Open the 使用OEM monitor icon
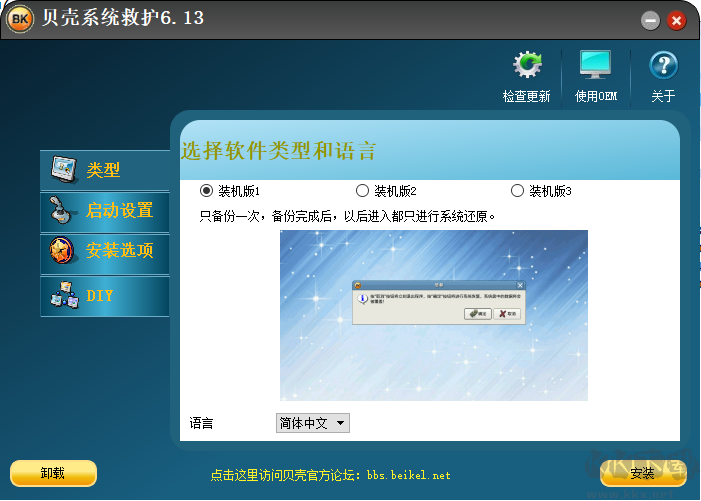This screenshot has height=501, width=701. pos(595,65)
